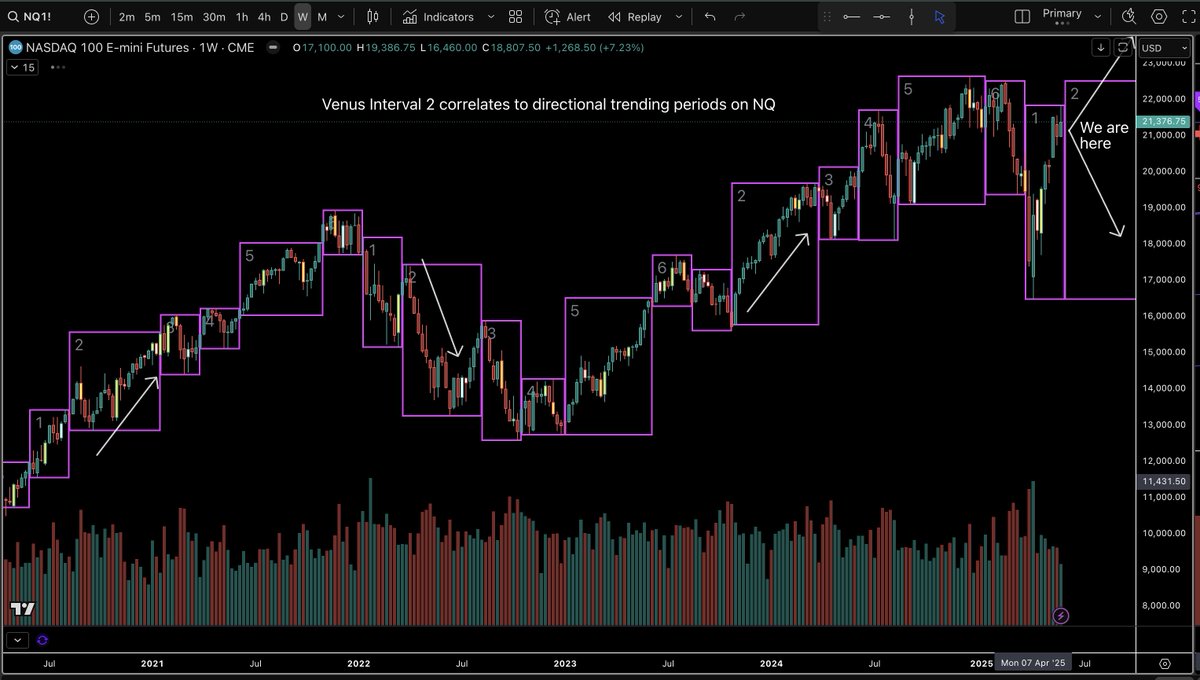Viewport: 1200px width, 680px height.
Task: Select the vertical line drawing tool
Action: tap(911, 17)
